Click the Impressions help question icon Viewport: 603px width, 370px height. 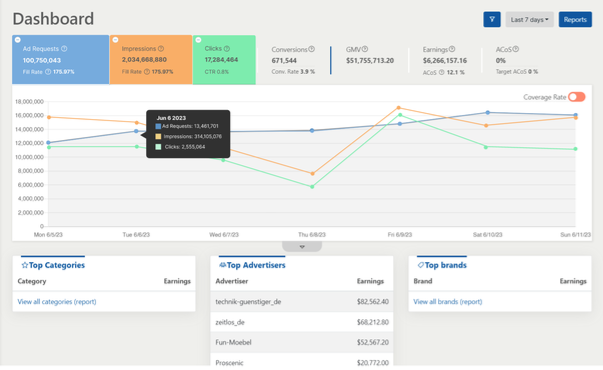tap(161, 49)
